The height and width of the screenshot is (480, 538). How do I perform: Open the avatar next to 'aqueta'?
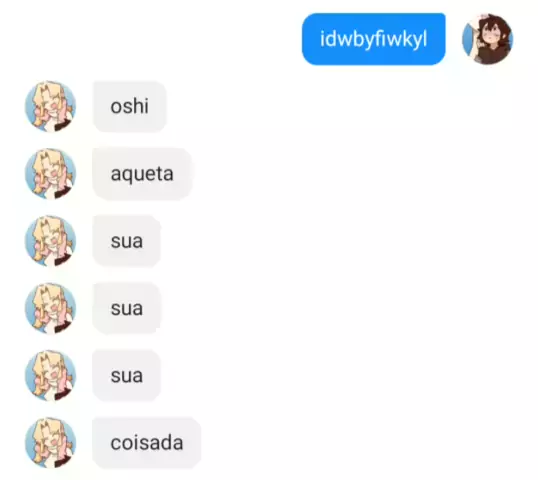[50, 174]
